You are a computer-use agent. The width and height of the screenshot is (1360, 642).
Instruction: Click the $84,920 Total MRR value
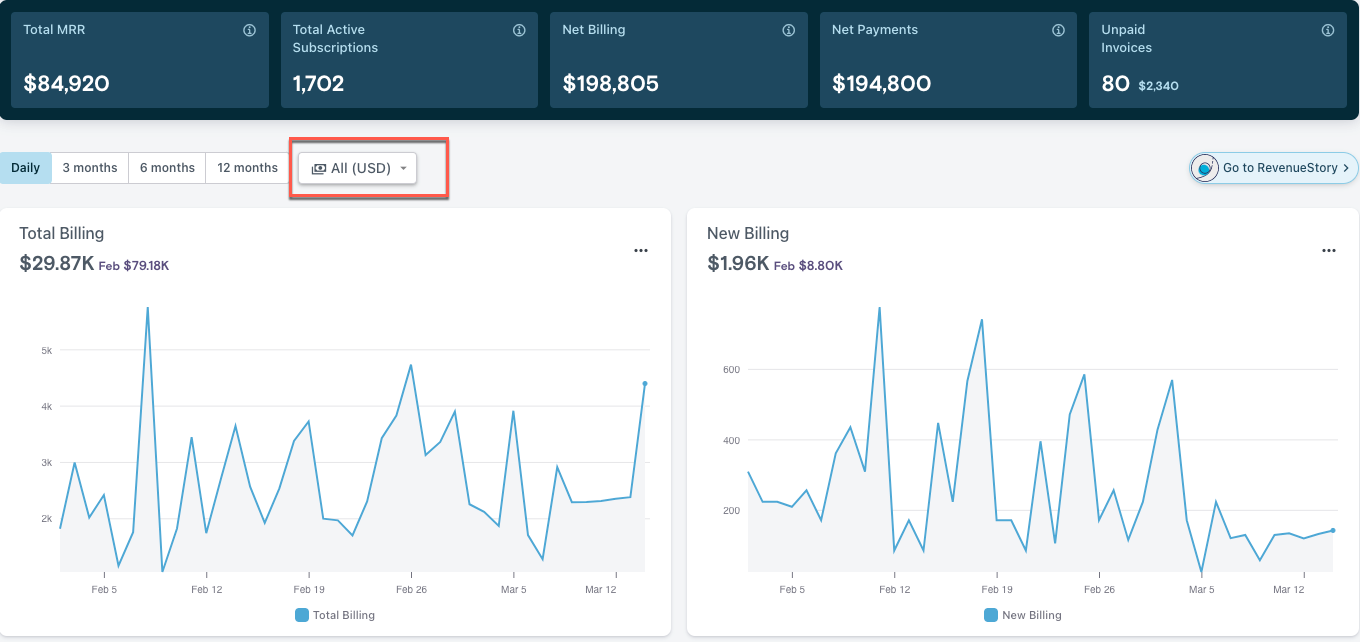(x=66, y=84)
